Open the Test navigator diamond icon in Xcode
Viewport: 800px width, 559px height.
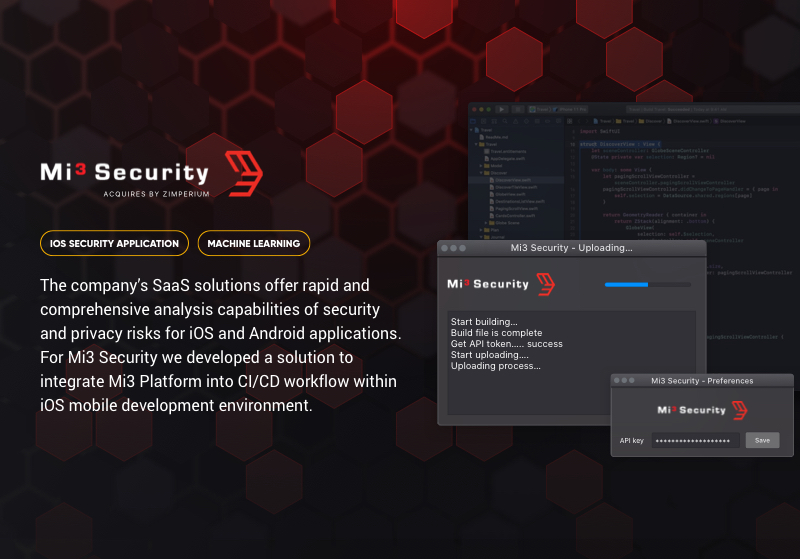(x=527, y=121)
